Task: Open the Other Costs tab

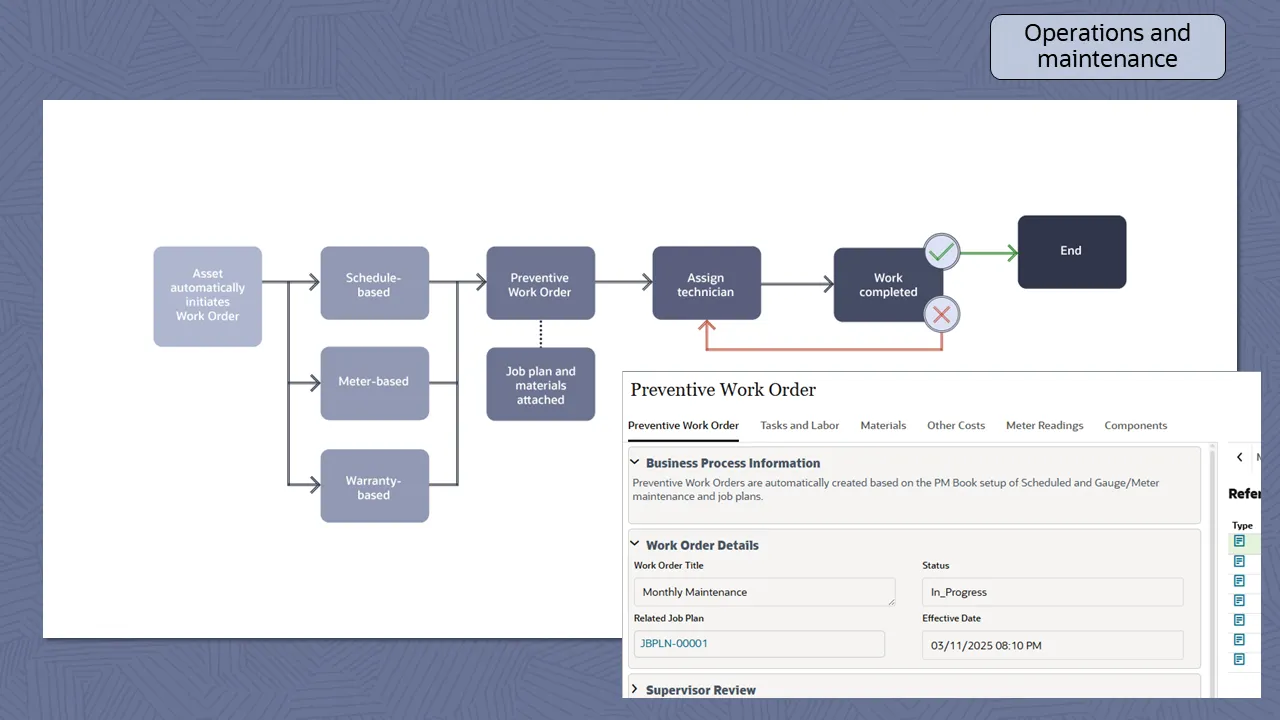Action: click(x=955, y=425)
